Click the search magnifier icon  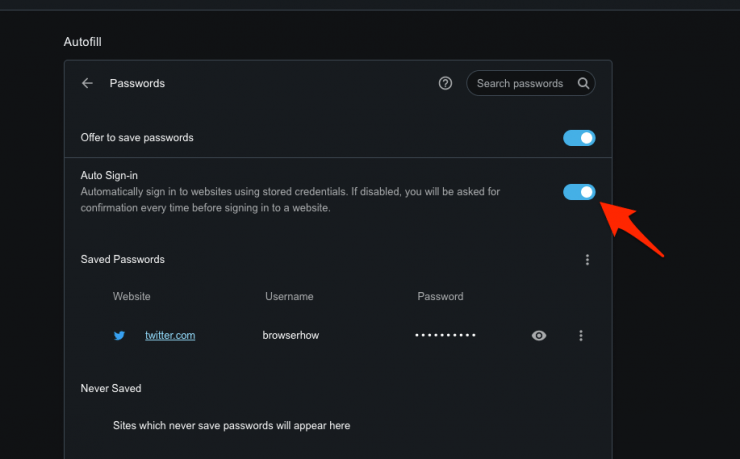pyautogui.click(x=583, y=83)
